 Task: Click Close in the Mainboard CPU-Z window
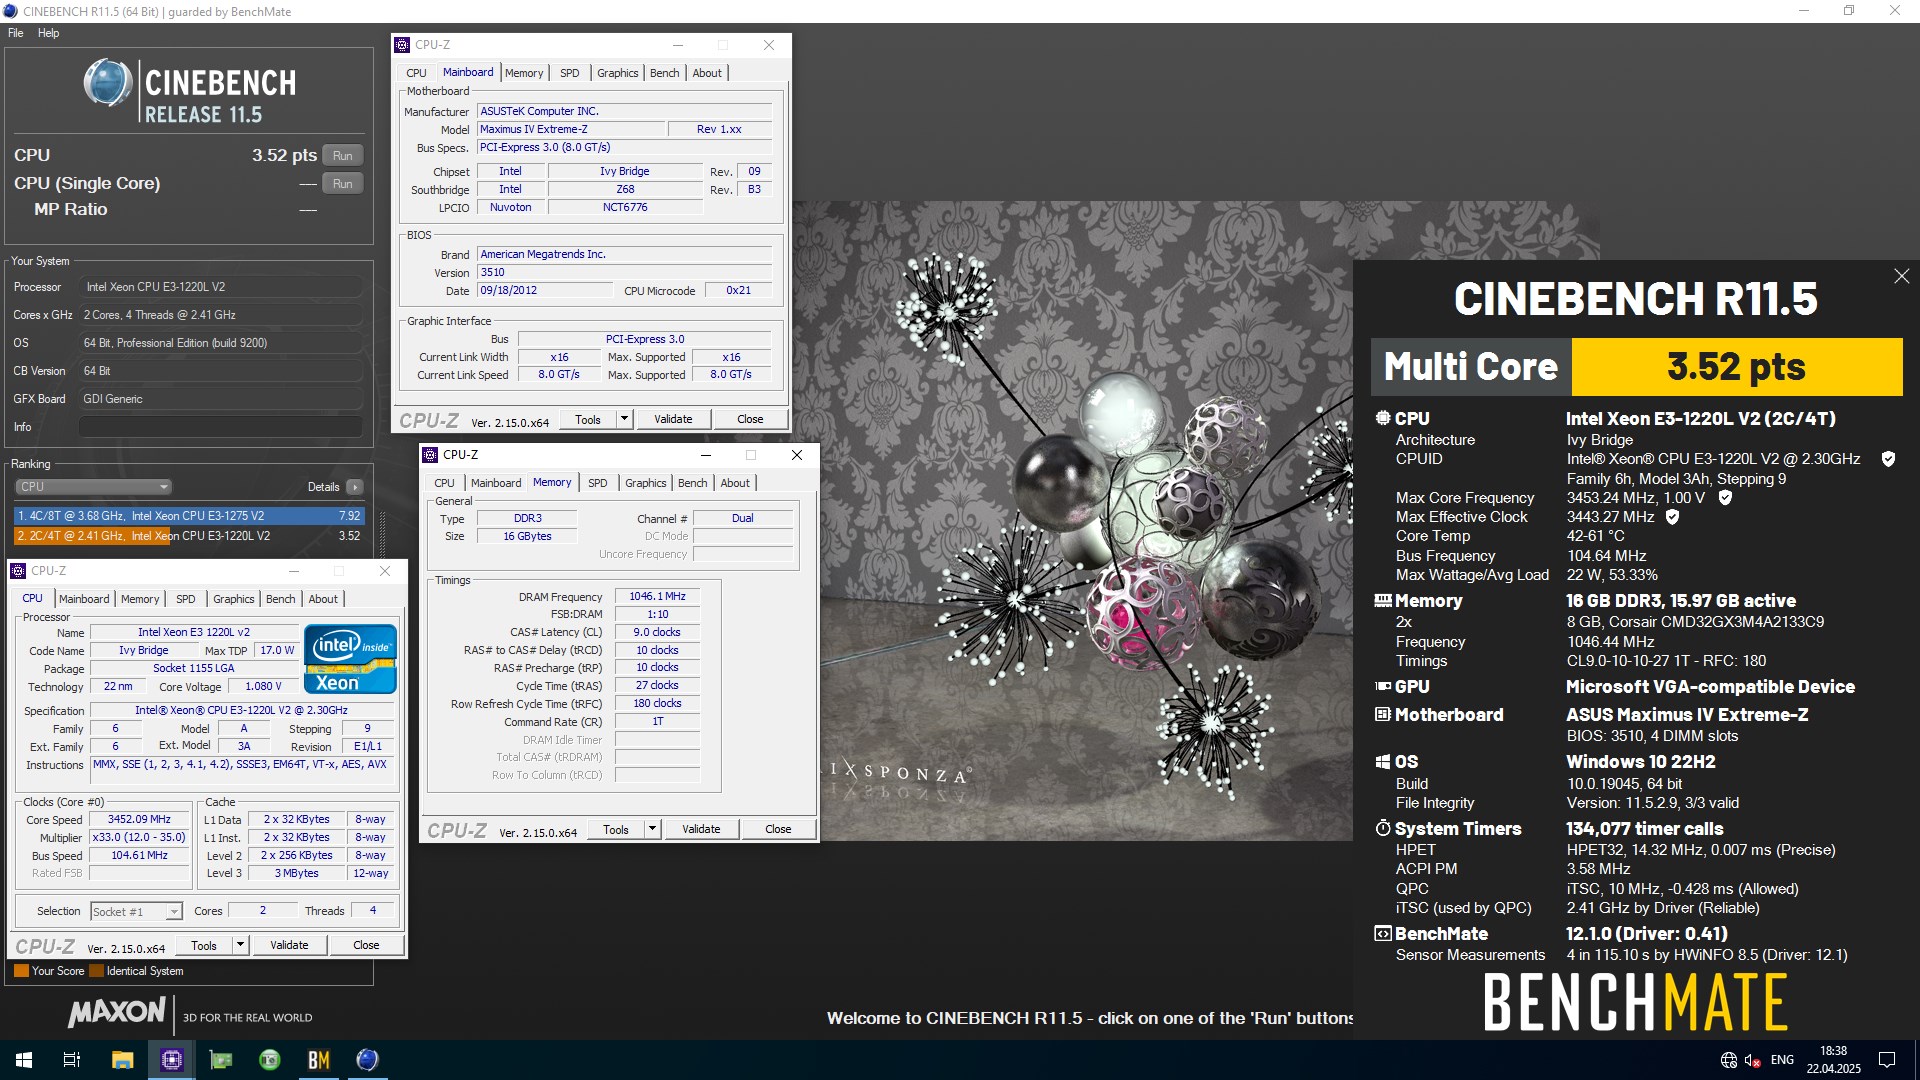point(750,419)
